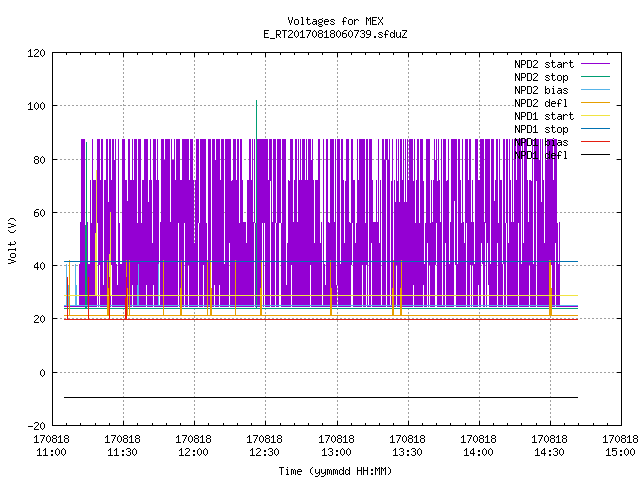The width and height of the screenshot is (640, 480).
Task: Click the 11:30 time tick label
Action: coord(122,452)
